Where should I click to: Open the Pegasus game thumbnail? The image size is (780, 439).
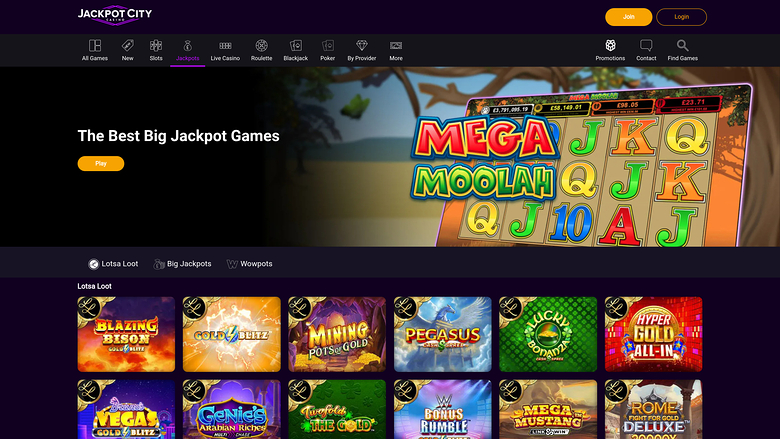coord(443,334)
